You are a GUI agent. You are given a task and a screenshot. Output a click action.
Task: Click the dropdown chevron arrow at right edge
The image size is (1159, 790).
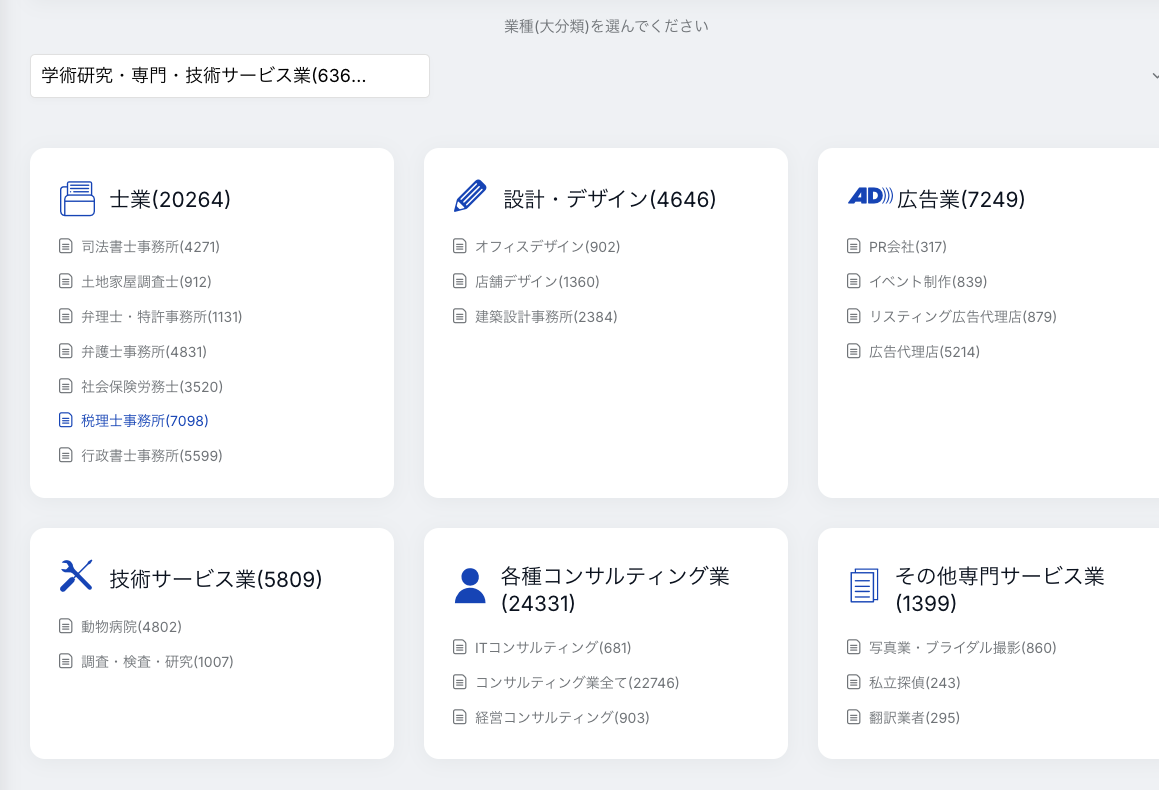pos(1155,76)
